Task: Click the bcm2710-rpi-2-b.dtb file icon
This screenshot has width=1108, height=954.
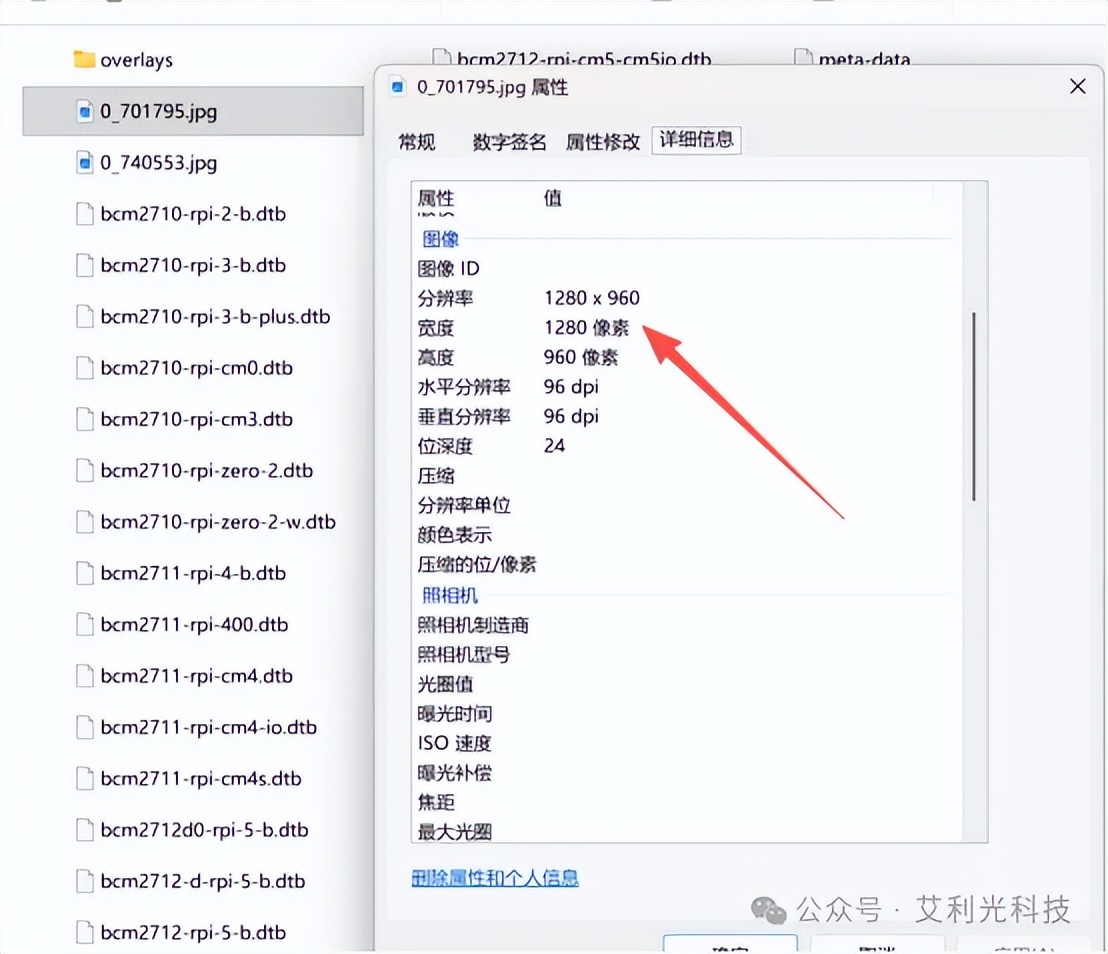Action: click(x=85, y=213)
